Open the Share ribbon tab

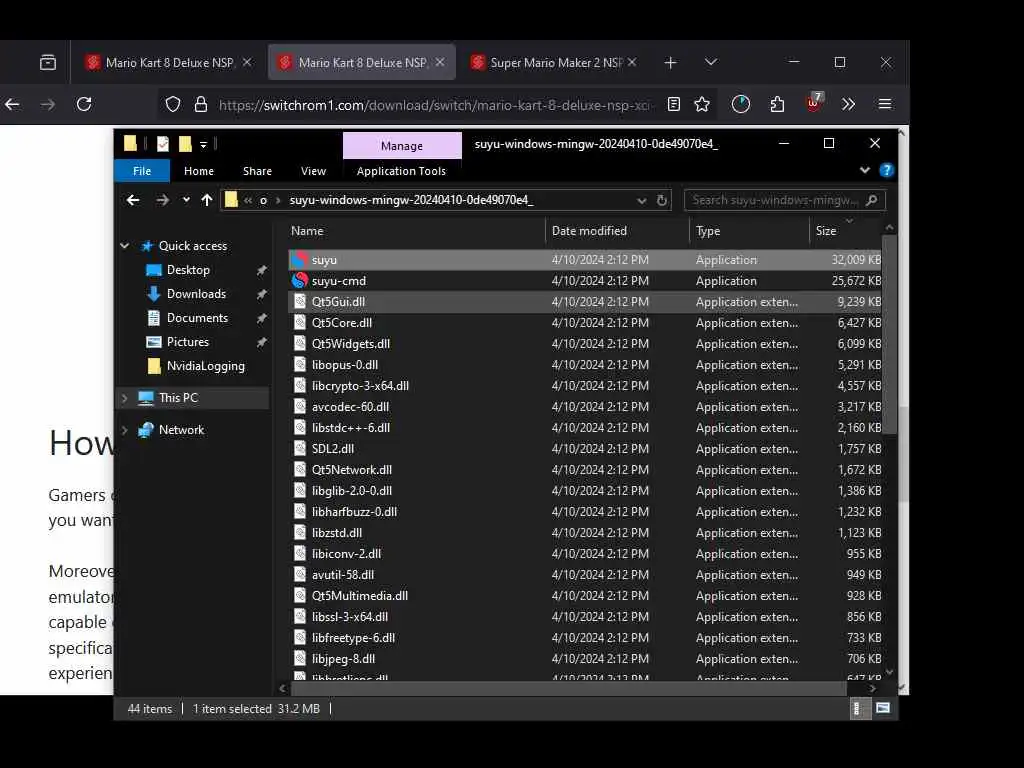(x=257, y=171)
